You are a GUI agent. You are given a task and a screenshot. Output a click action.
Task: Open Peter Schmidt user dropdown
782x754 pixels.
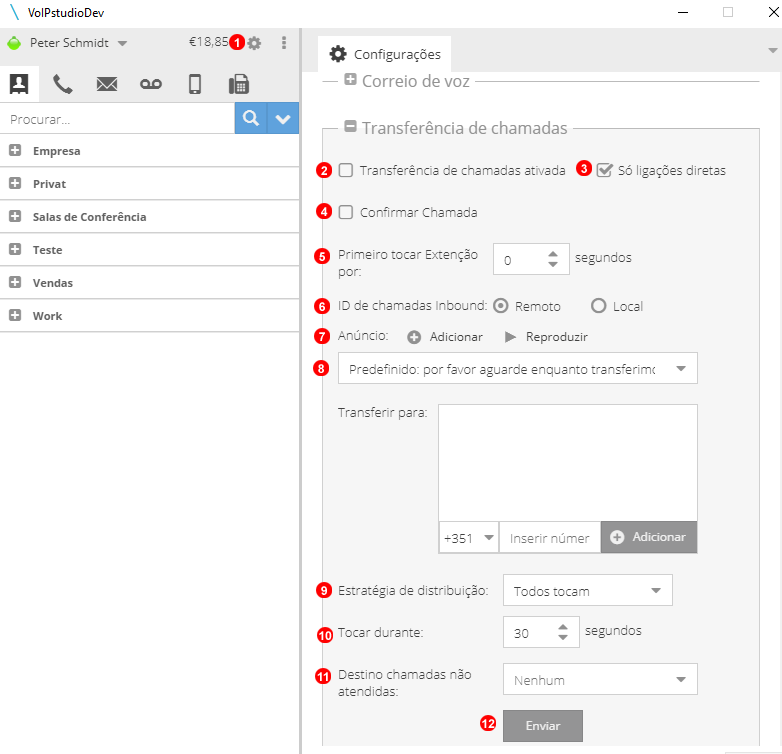pyautogui.click(x=123, y=43)
